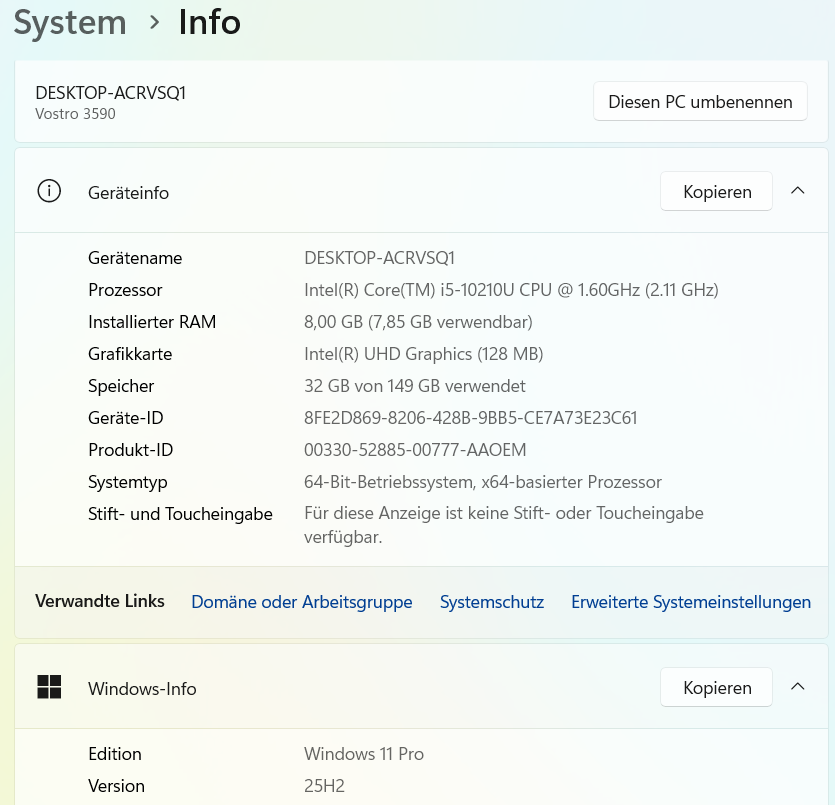
Task: Select the Windows-Info header label
Action: 142,688
